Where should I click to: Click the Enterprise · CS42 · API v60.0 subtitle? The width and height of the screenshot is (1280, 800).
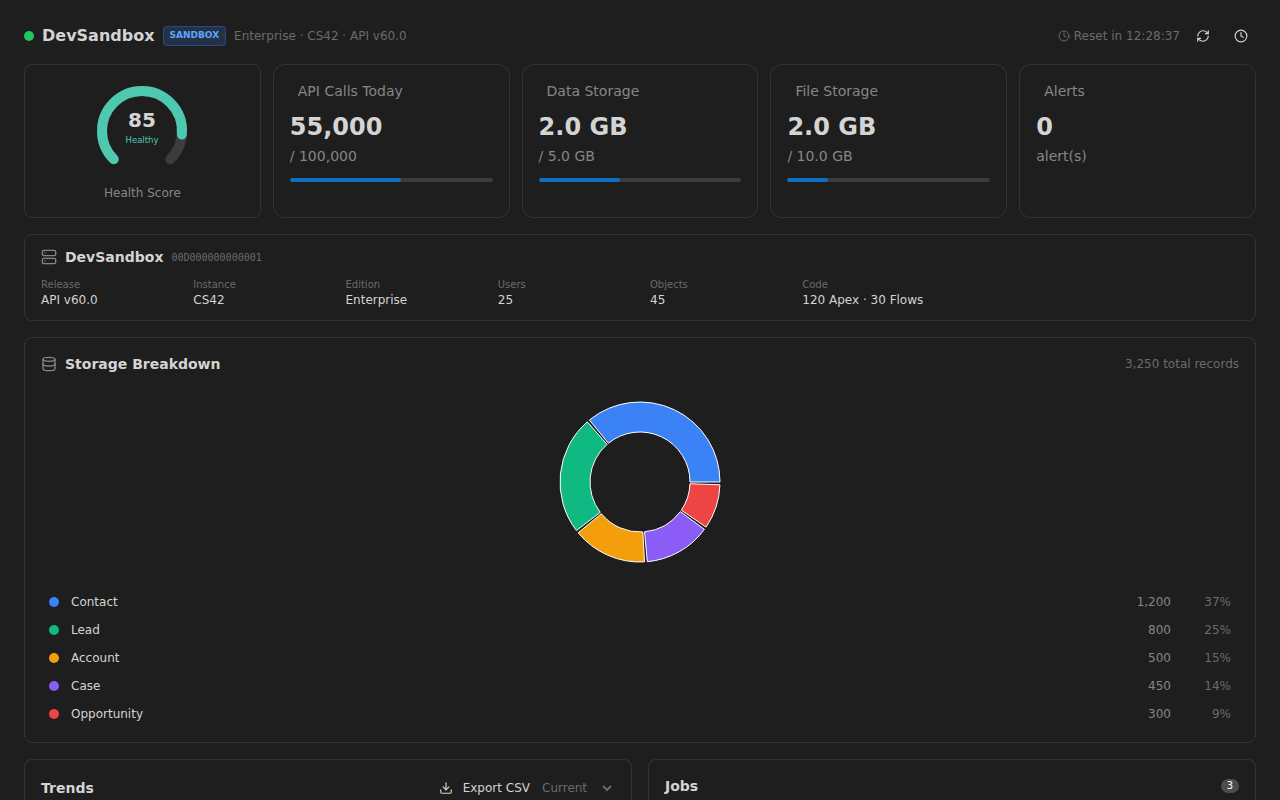point(320,36)
